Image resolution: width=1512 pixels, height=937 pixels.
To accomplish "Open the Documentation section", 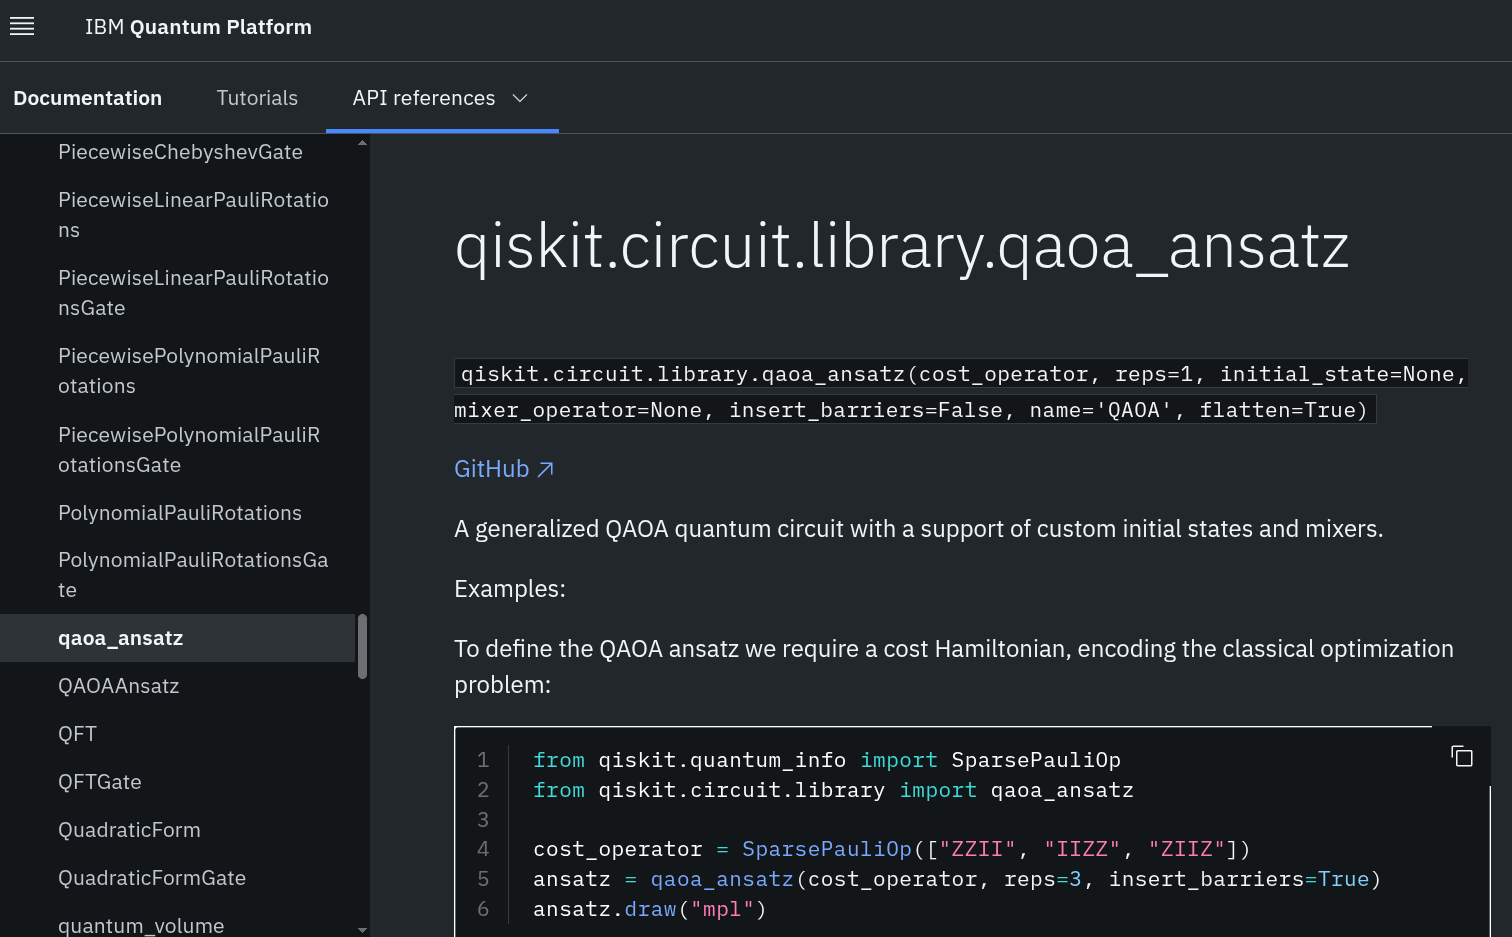I will (88, 98).
